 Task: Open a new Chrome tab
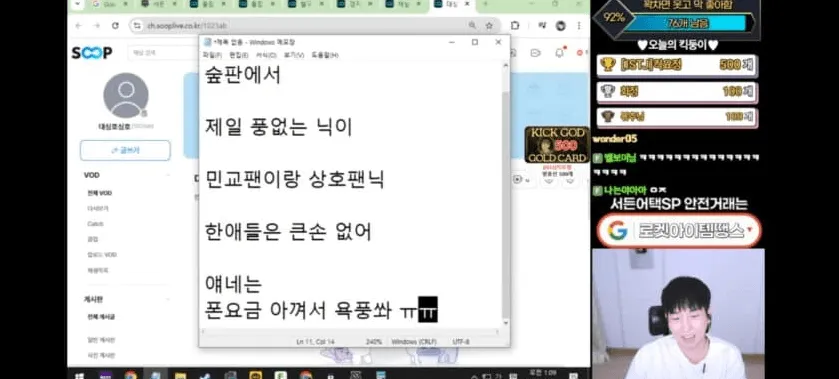coord(485,4)
